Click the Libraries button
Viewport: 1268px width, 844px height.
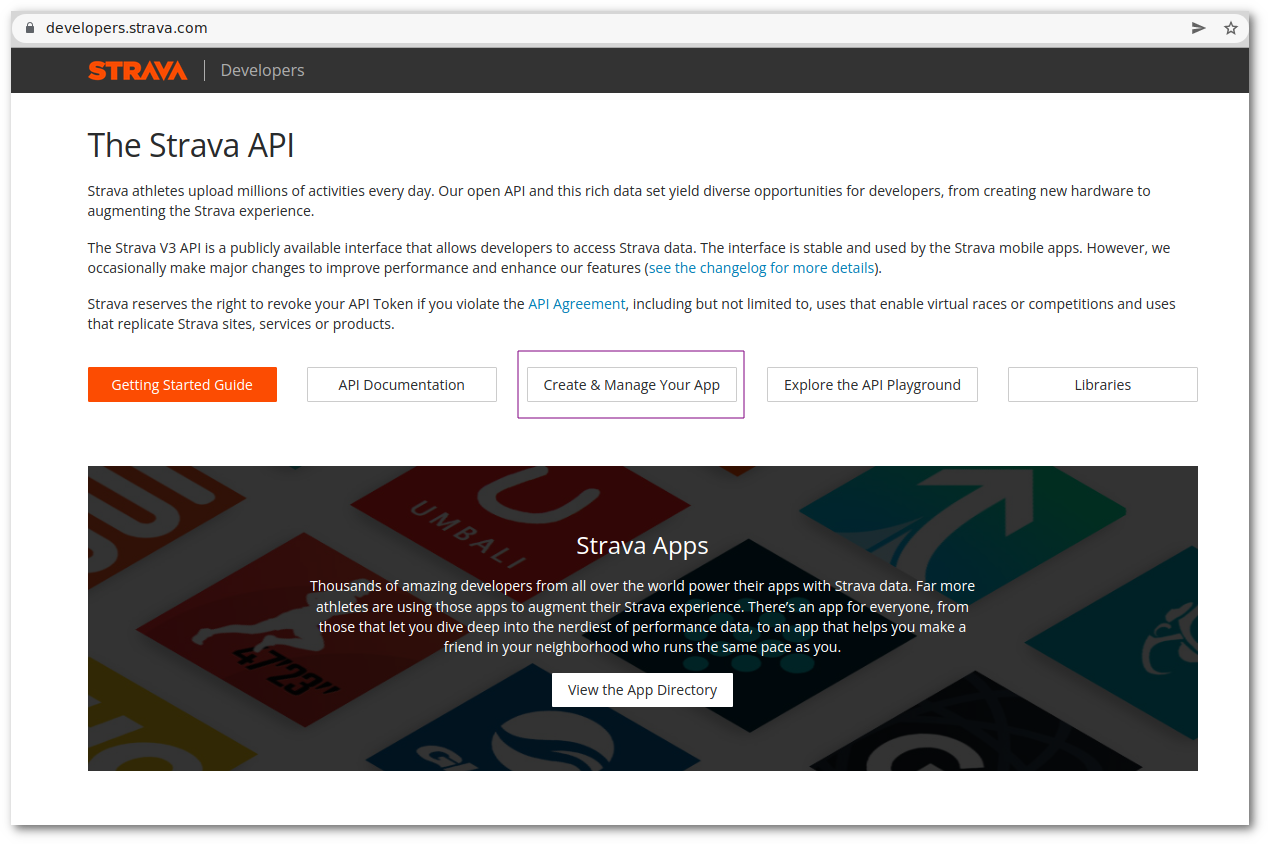click(x=1103, y=385)
